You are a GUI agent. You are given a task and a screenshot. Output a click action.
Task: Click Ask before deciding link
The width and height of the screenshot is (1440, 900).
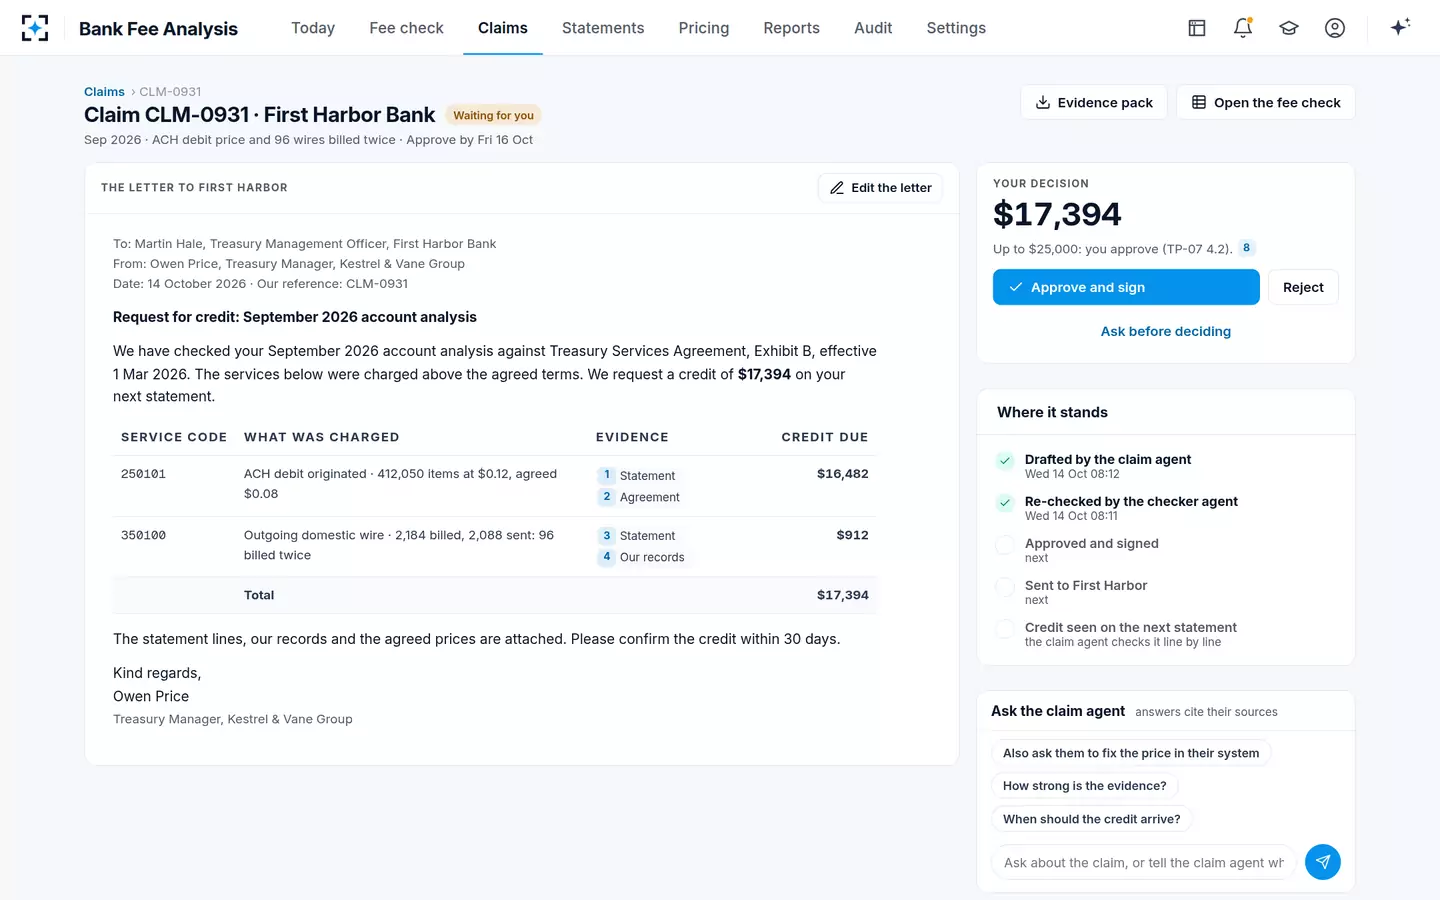(x=1166, y=331)
